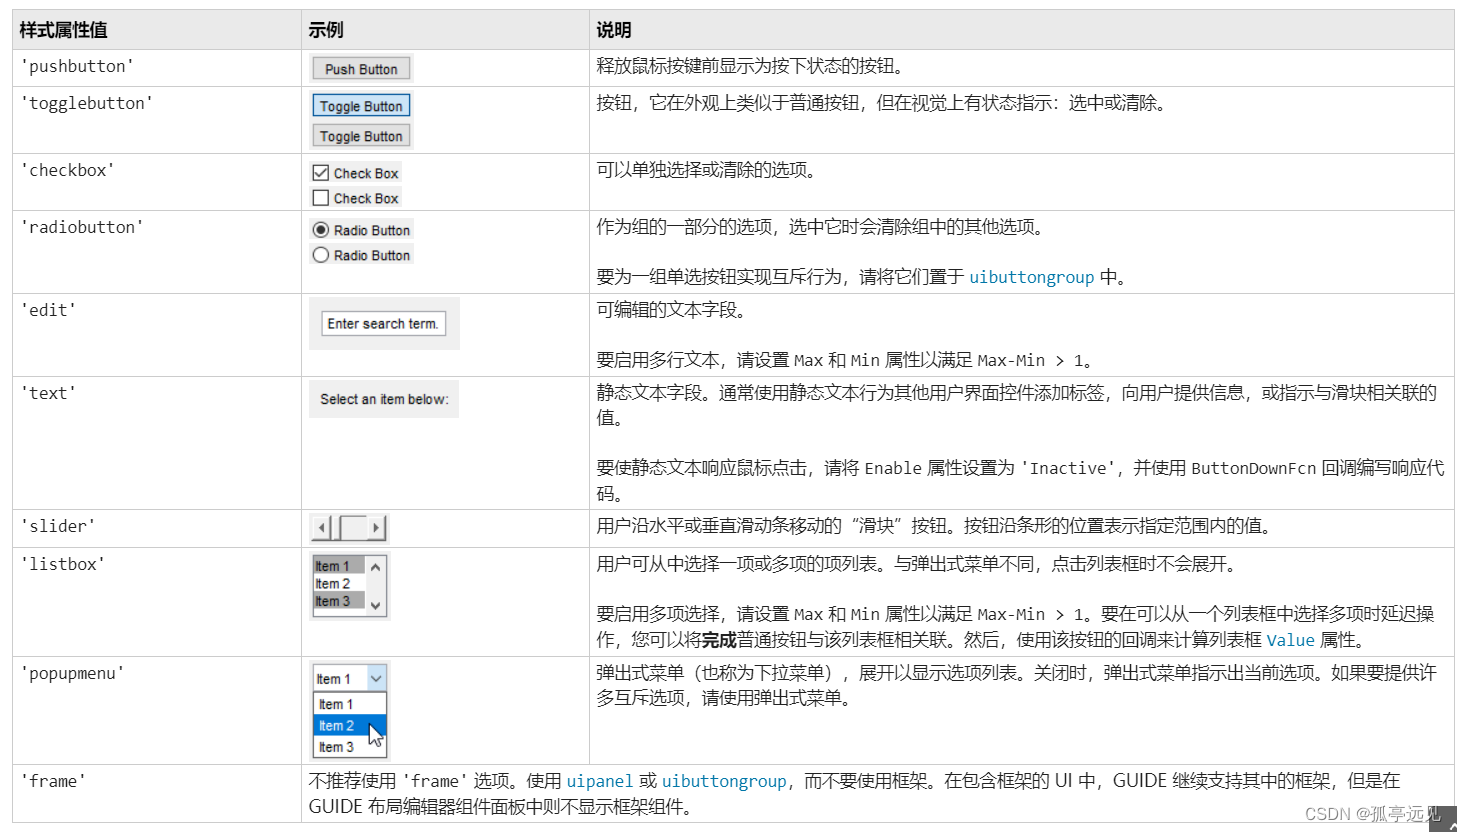This screenshot has height=832, width=1457.
Task: Click the gray unselected Toggle Button
Action: [361, 136]
